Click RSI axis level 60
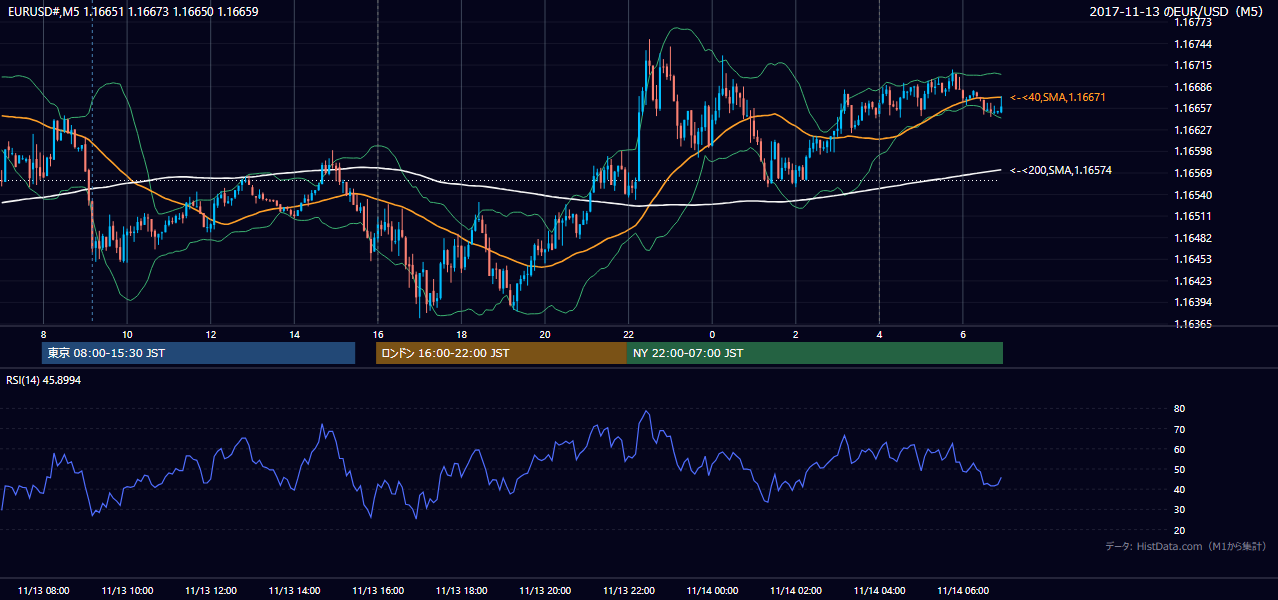This screenshot has width=1278, height=600. click(1179, 449)
